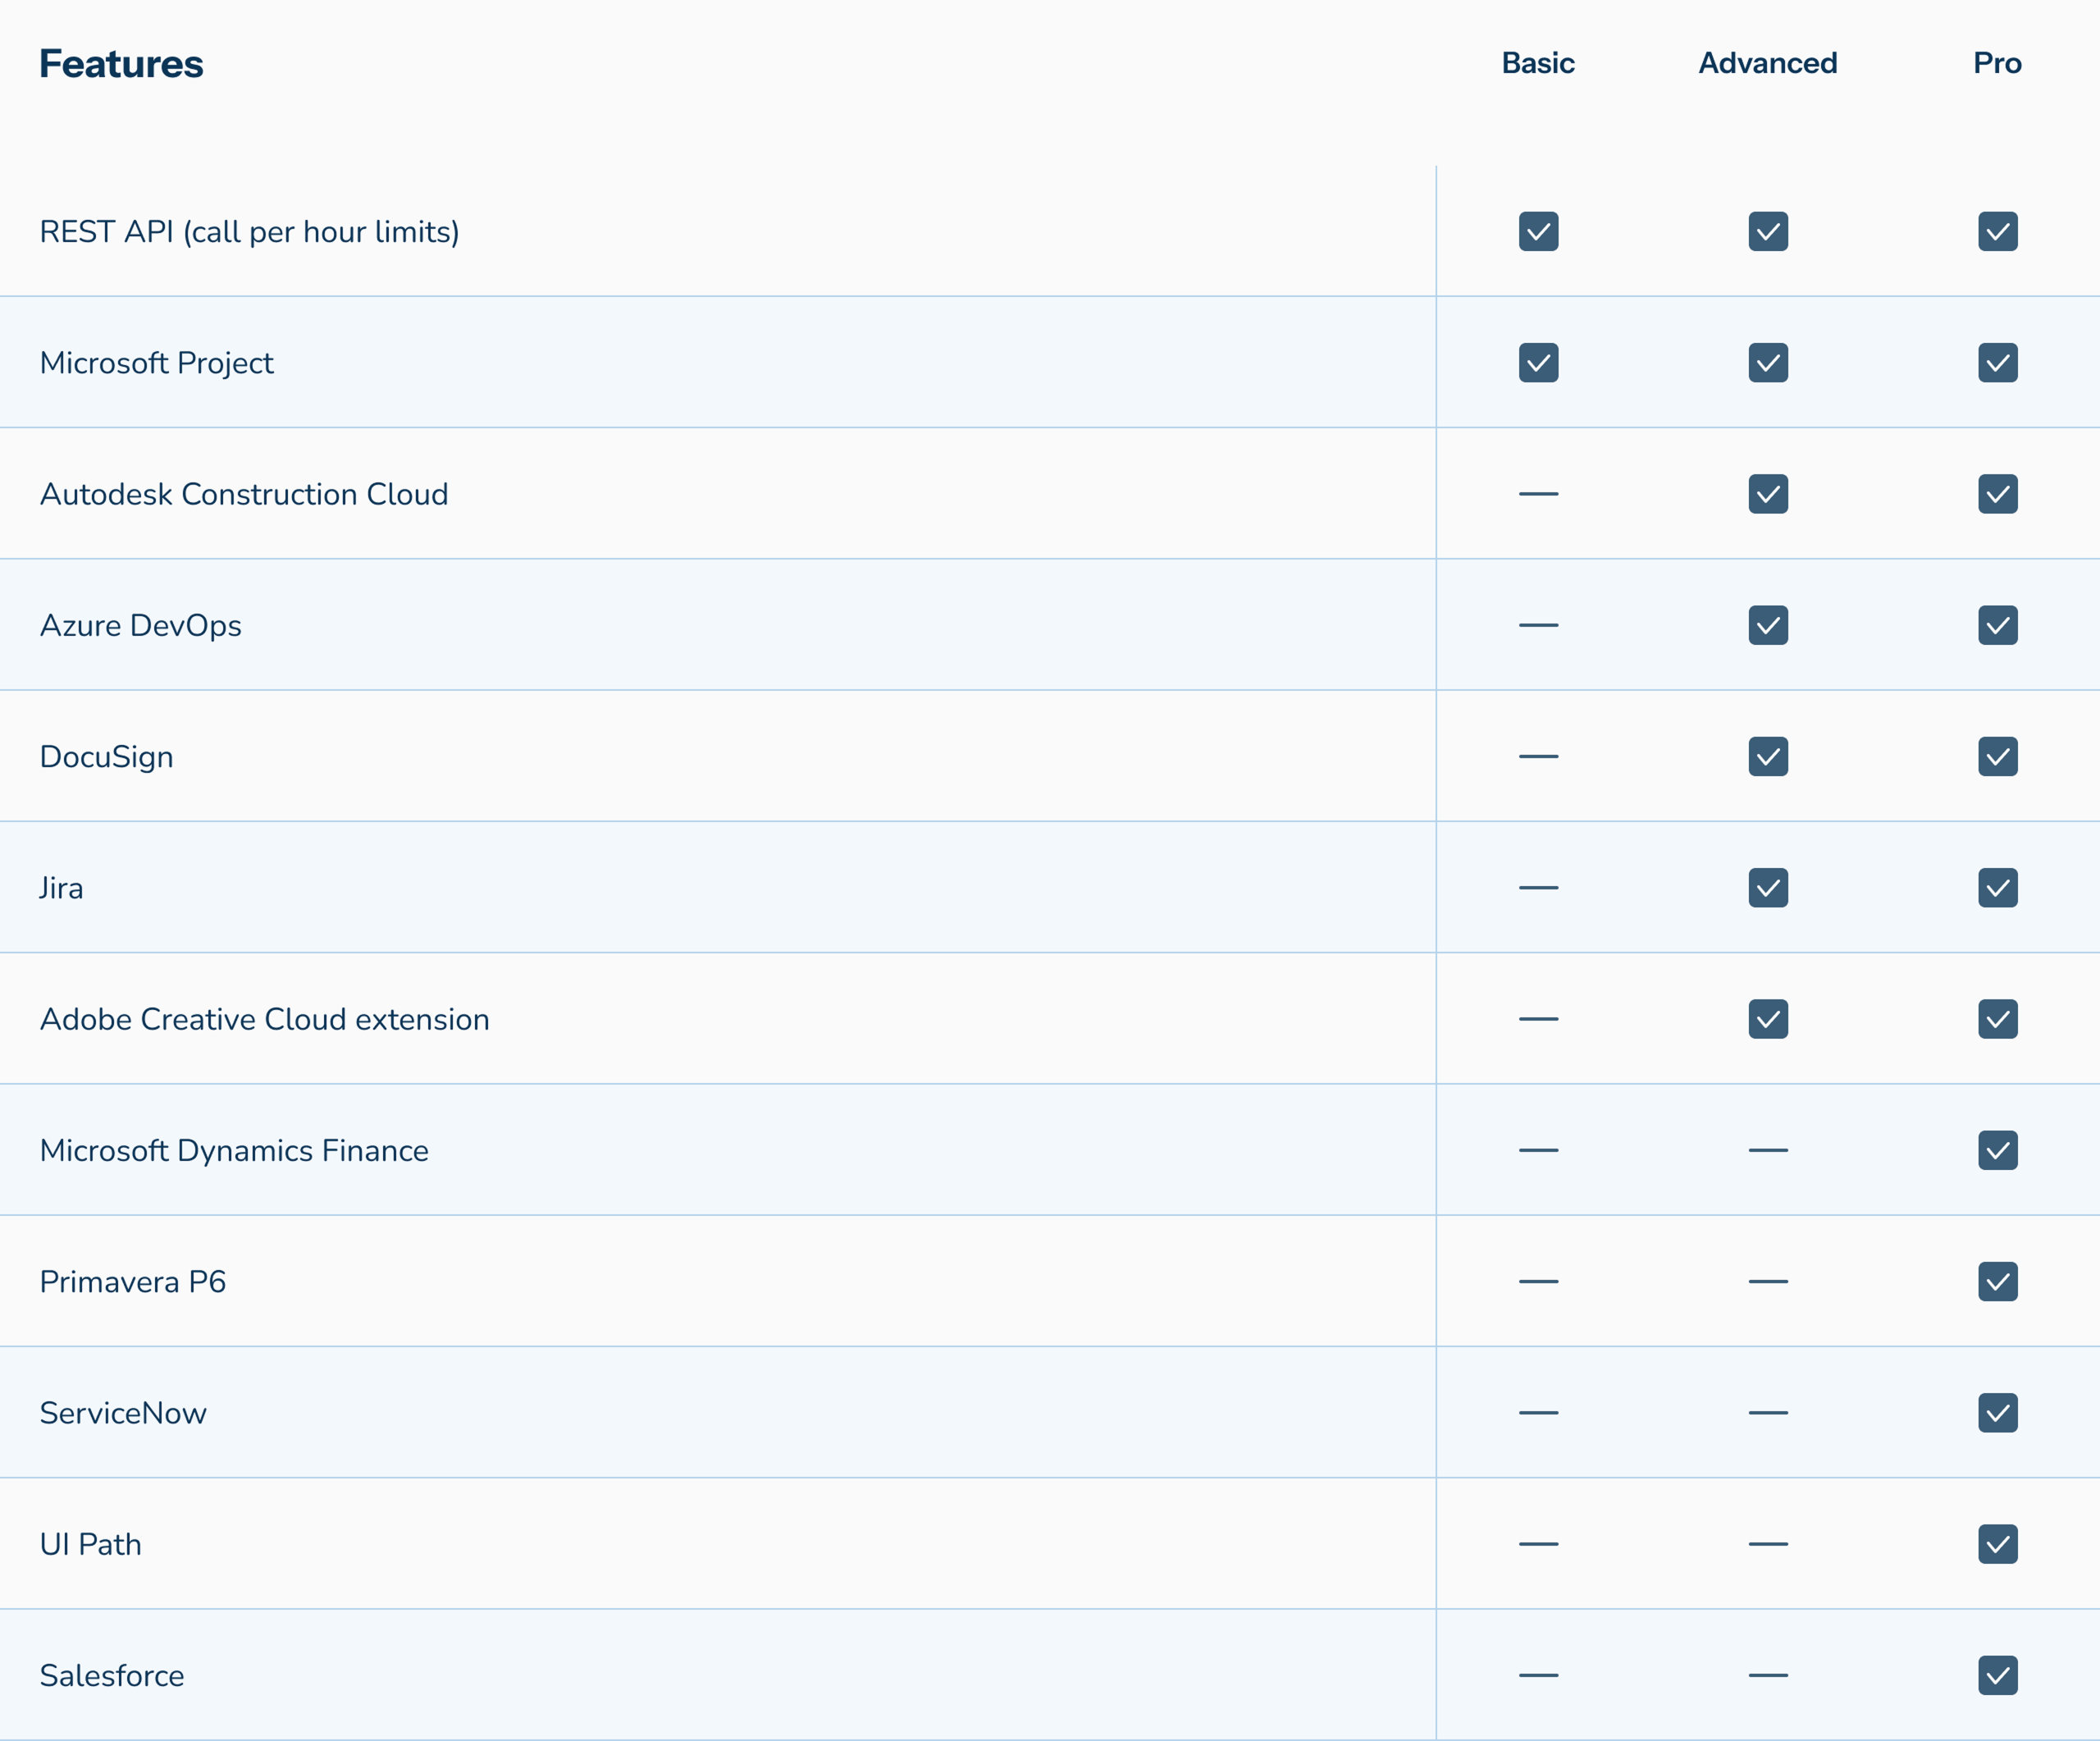2100x1741 pixels.
Task: Click Basic dash for Autodesk Construction Cloud
Action: pyautogui.click(x=1538, y=494)
